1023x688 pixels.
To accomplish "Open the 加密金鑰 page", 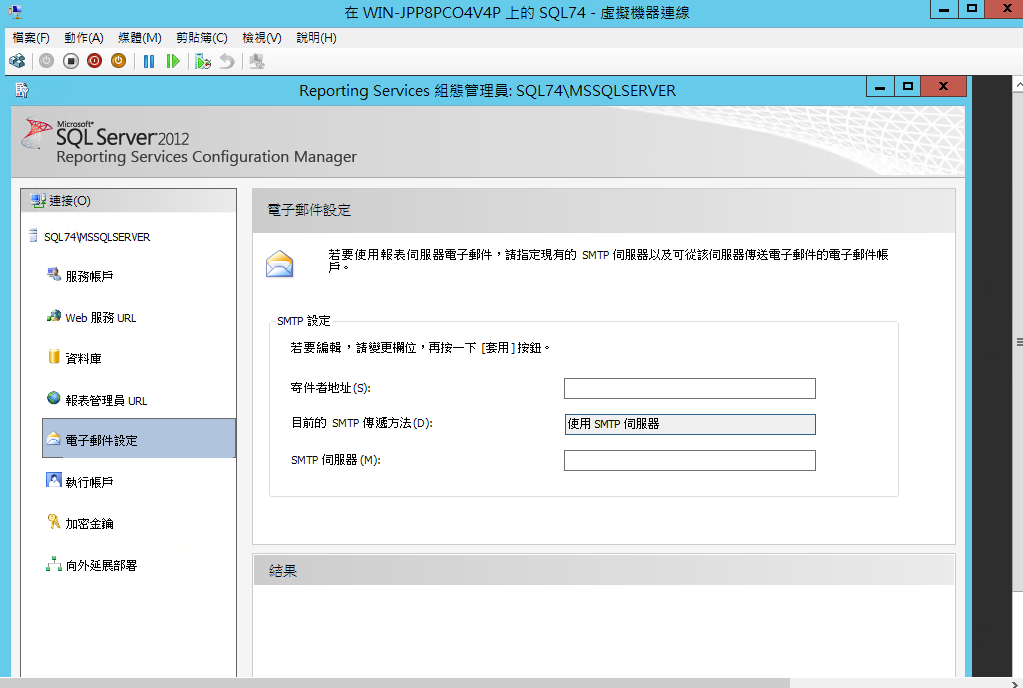I will [89, 524].
